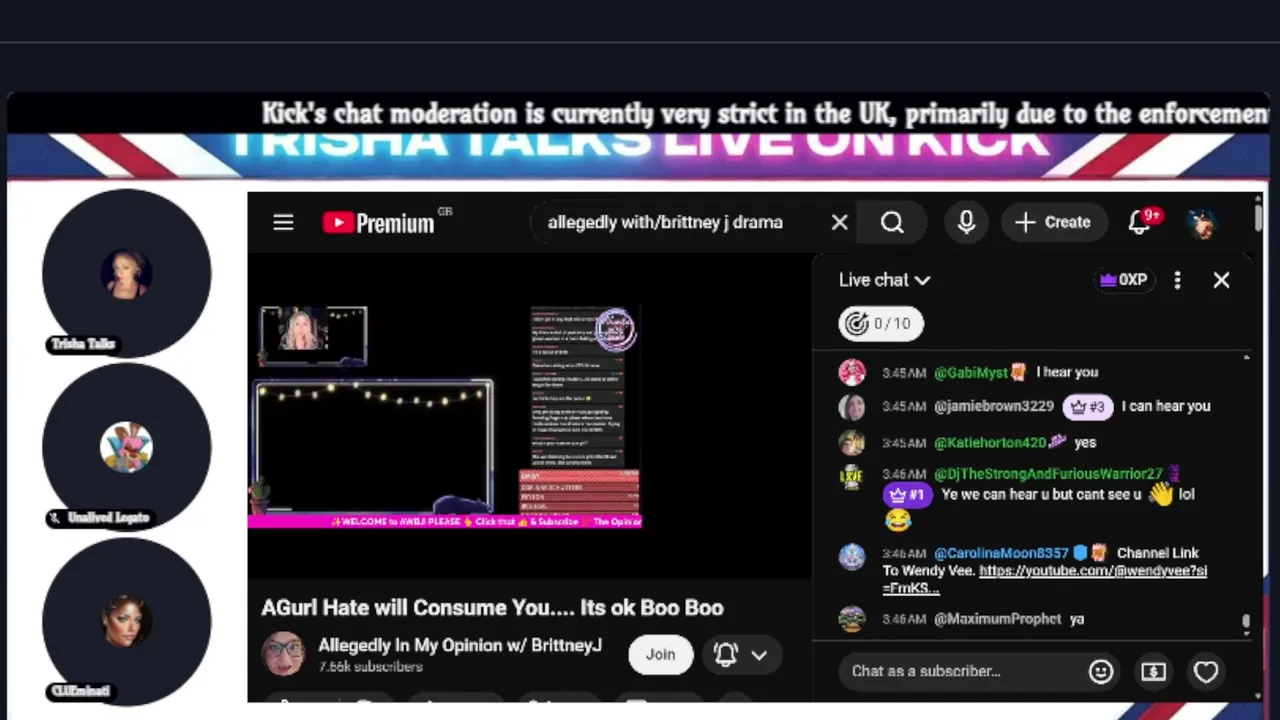Open notifications bell showing 9+
The height and width of the screenshot is (720, 1280).
coord(1140,222)
